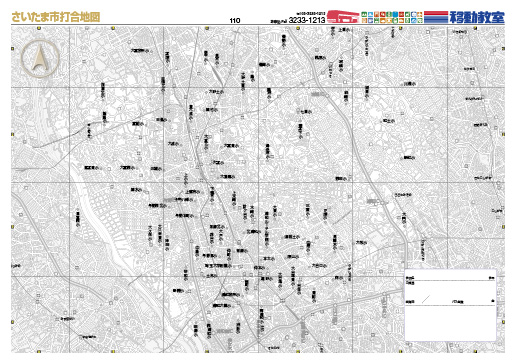Click the top-left label in white info box
Image resolution: width=516 pixels, height=364 pixels.
pos(410,278)
